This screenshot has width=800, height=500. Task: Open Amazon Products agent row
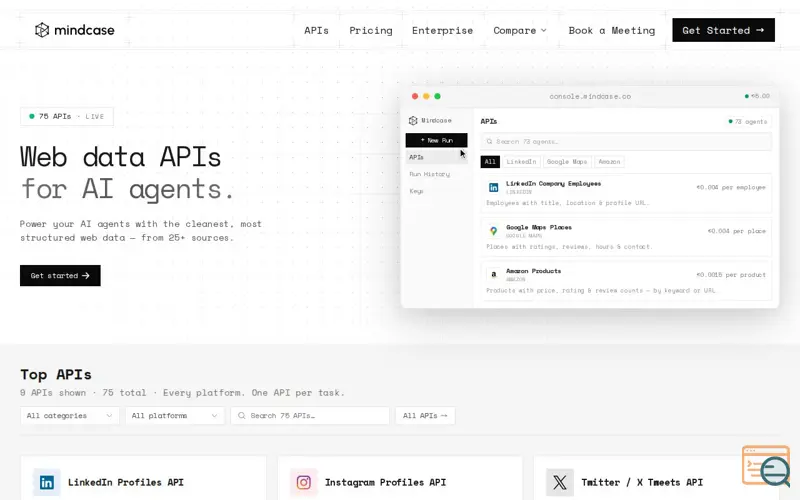(x=626, y=281)
